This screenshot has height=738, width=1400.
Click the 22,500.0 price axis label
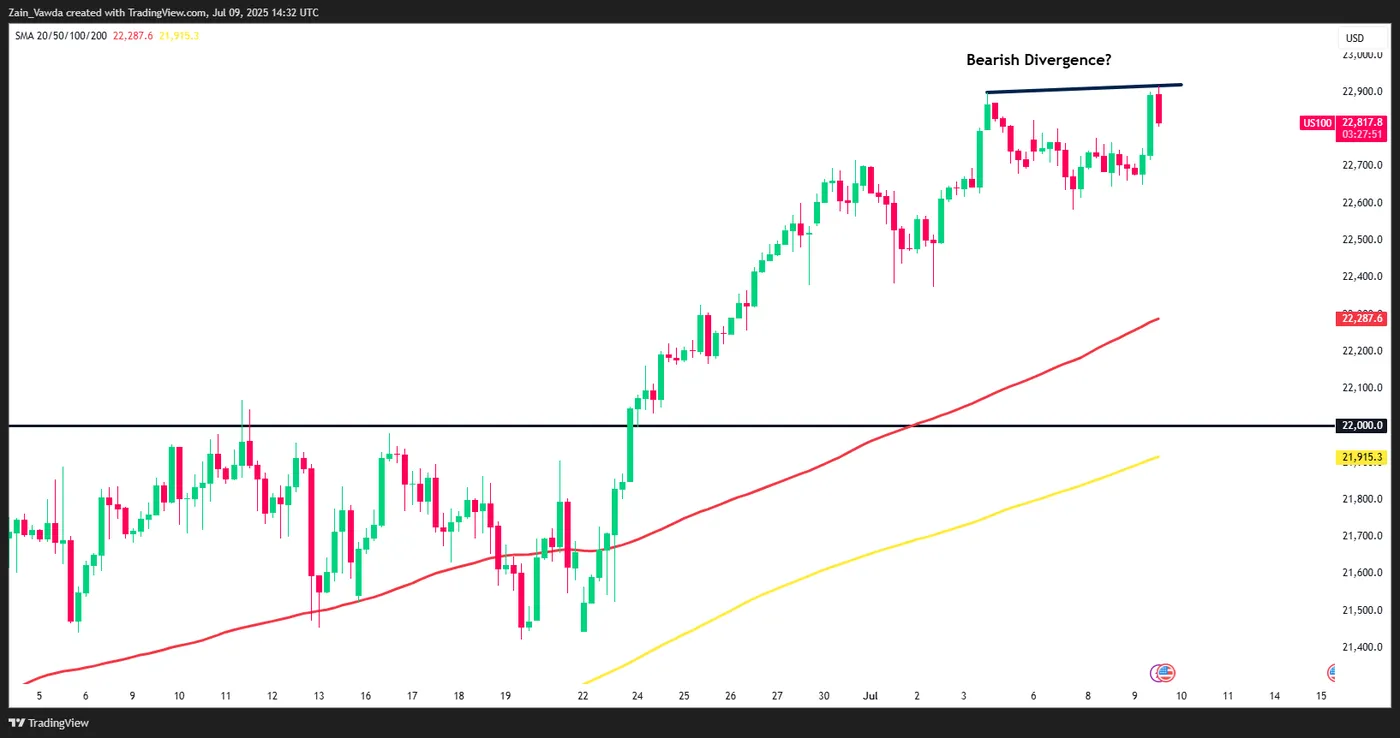click(1364, 240)
